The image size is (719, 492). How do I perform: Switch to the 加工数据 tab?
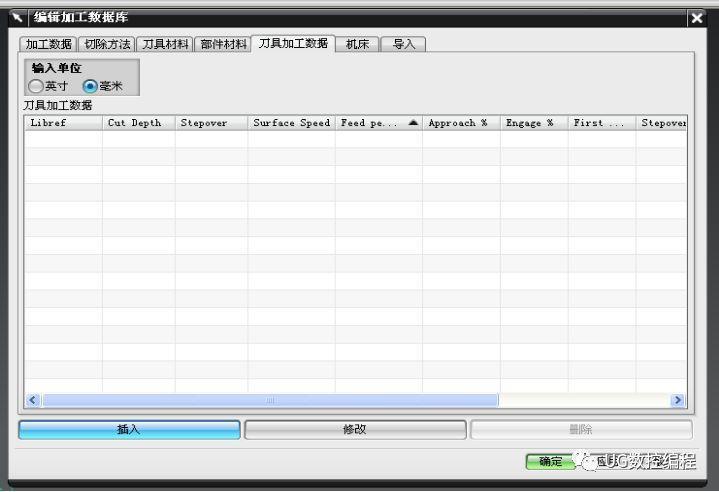click(49, 44)
